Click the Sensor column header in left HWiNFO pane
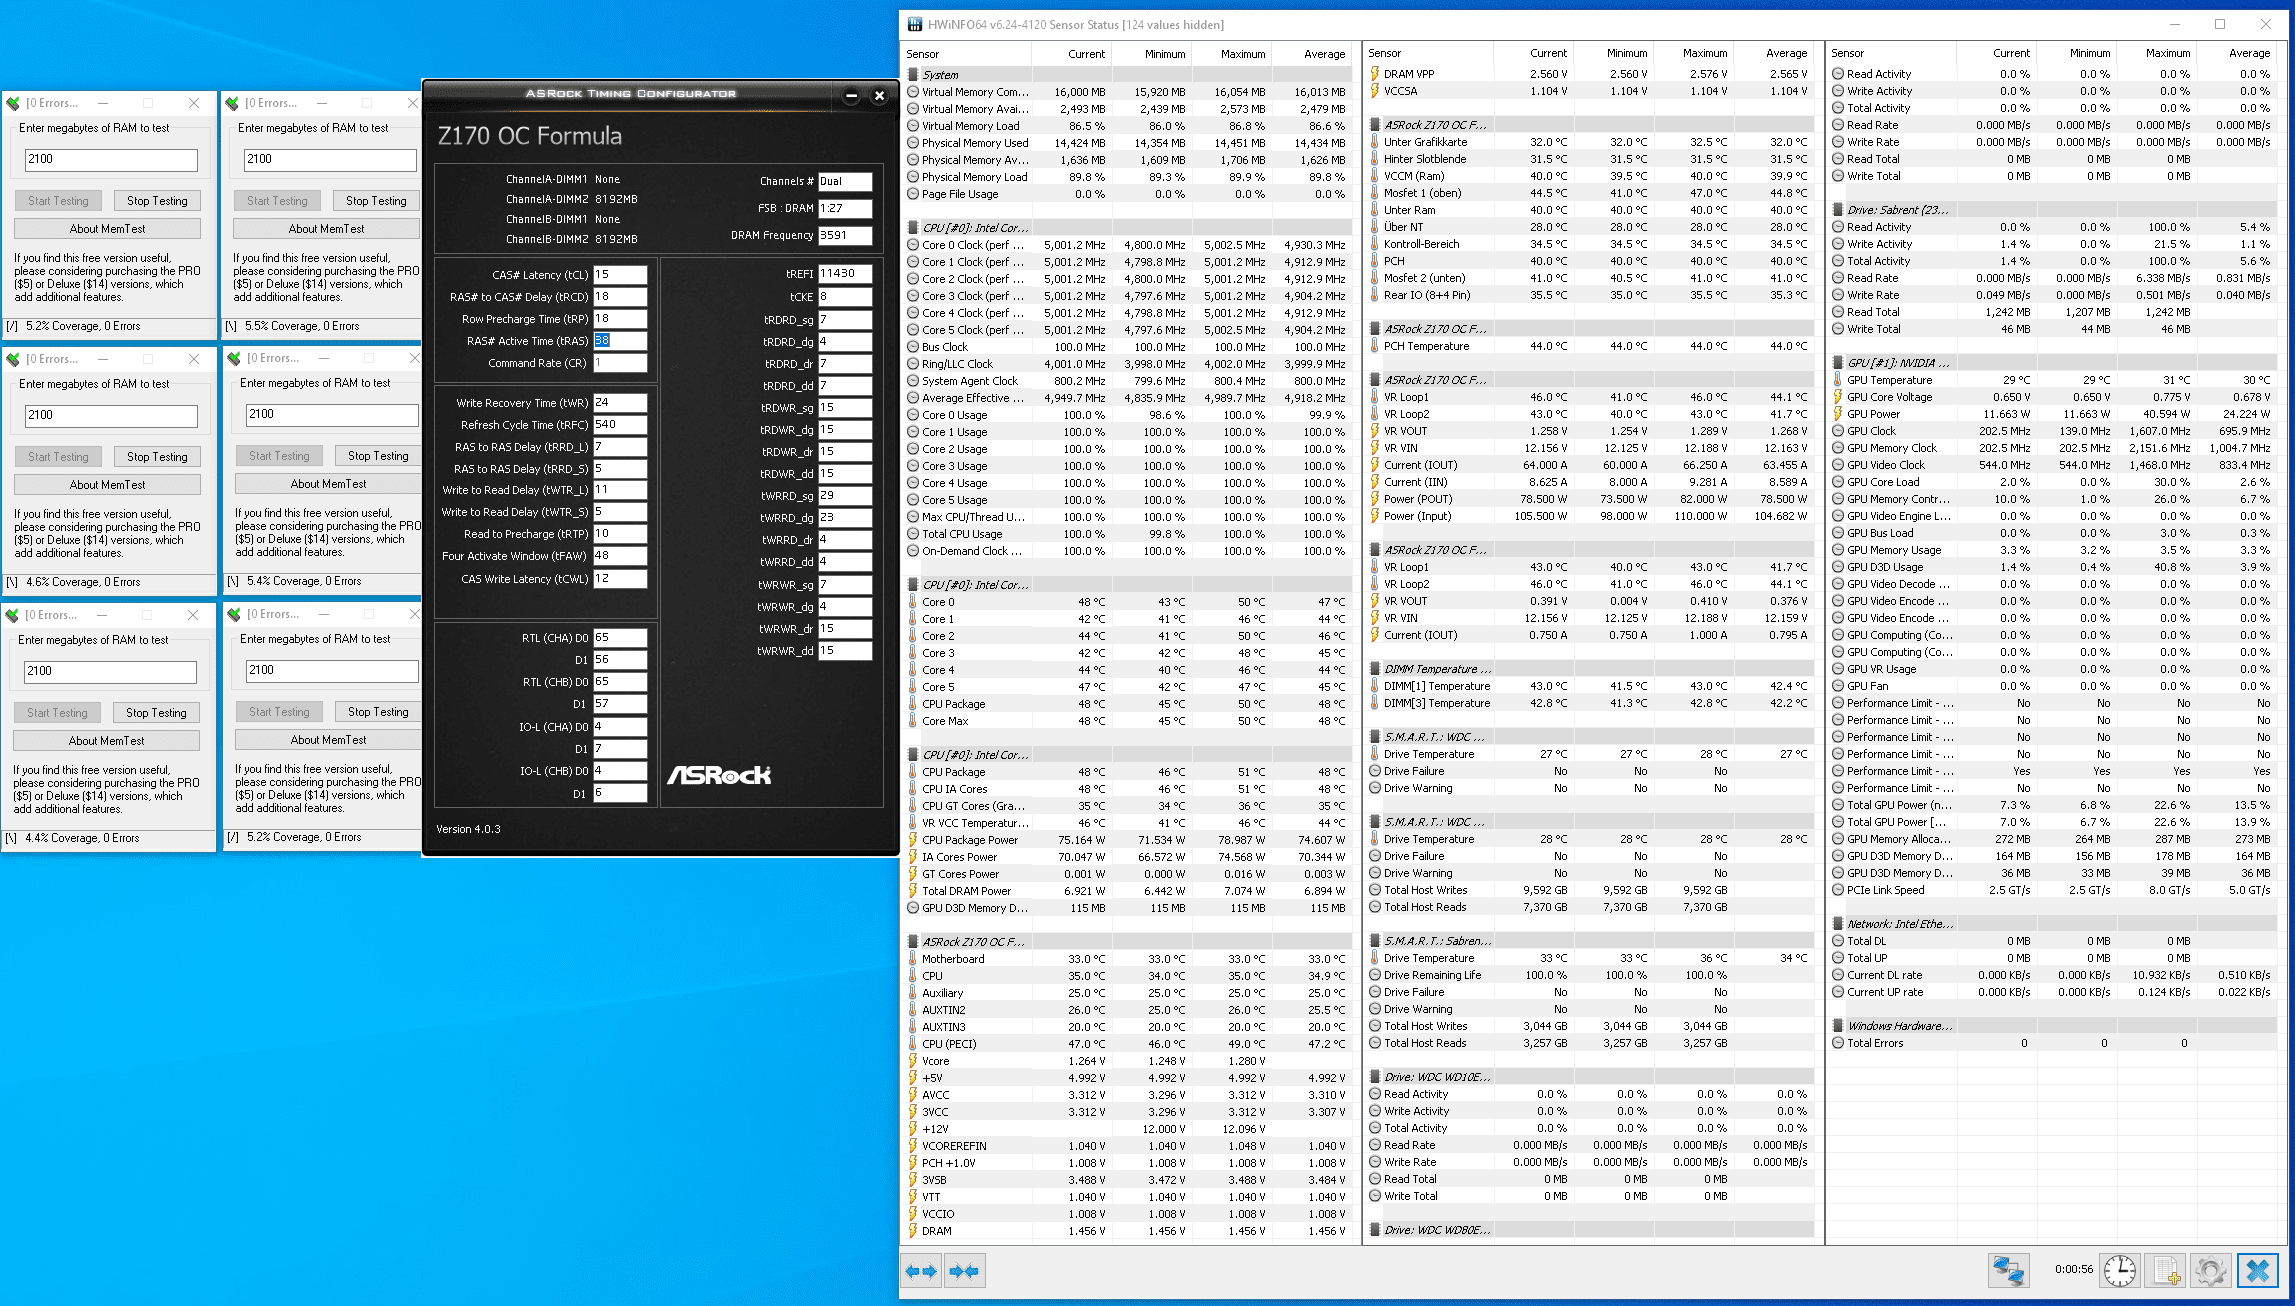2295x1306 pixels. point(965,54)
